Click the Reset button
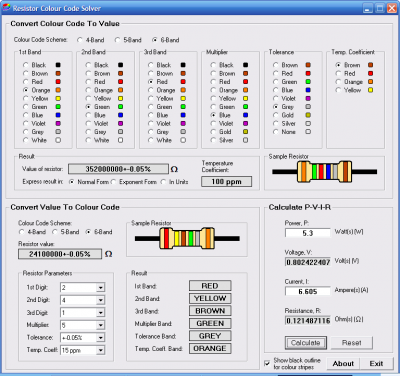Screen dimensions: 400x376 (x=351, y=343)
